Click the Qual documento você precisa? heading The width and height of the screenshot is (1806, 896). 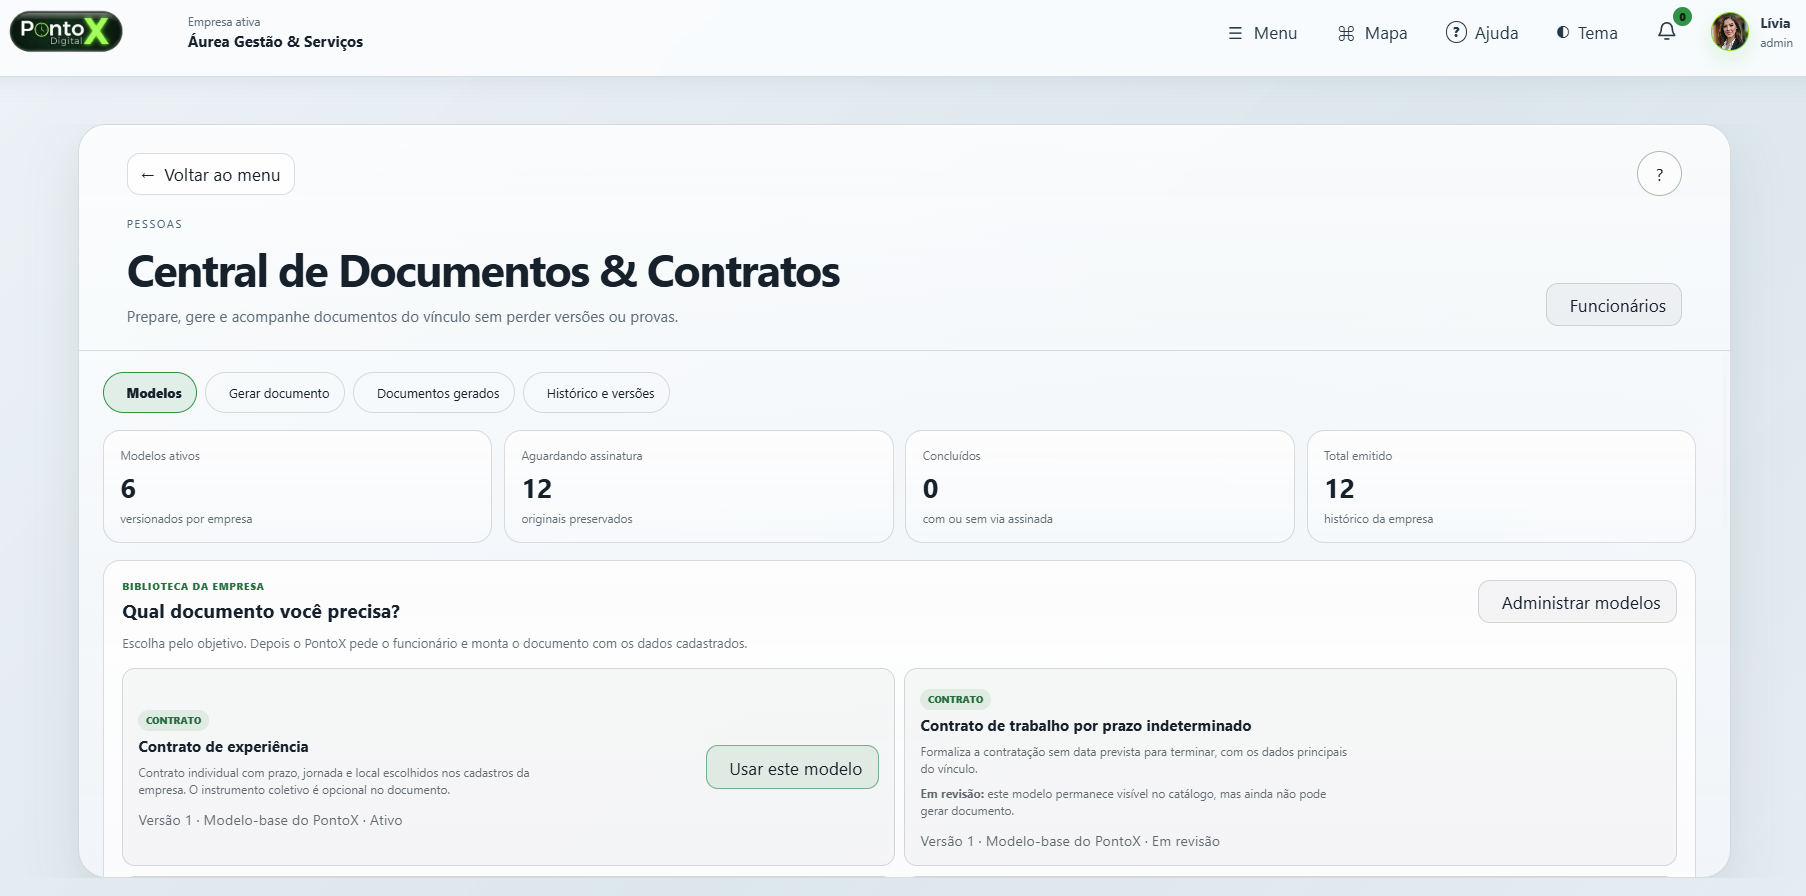(x=261, y=612)
